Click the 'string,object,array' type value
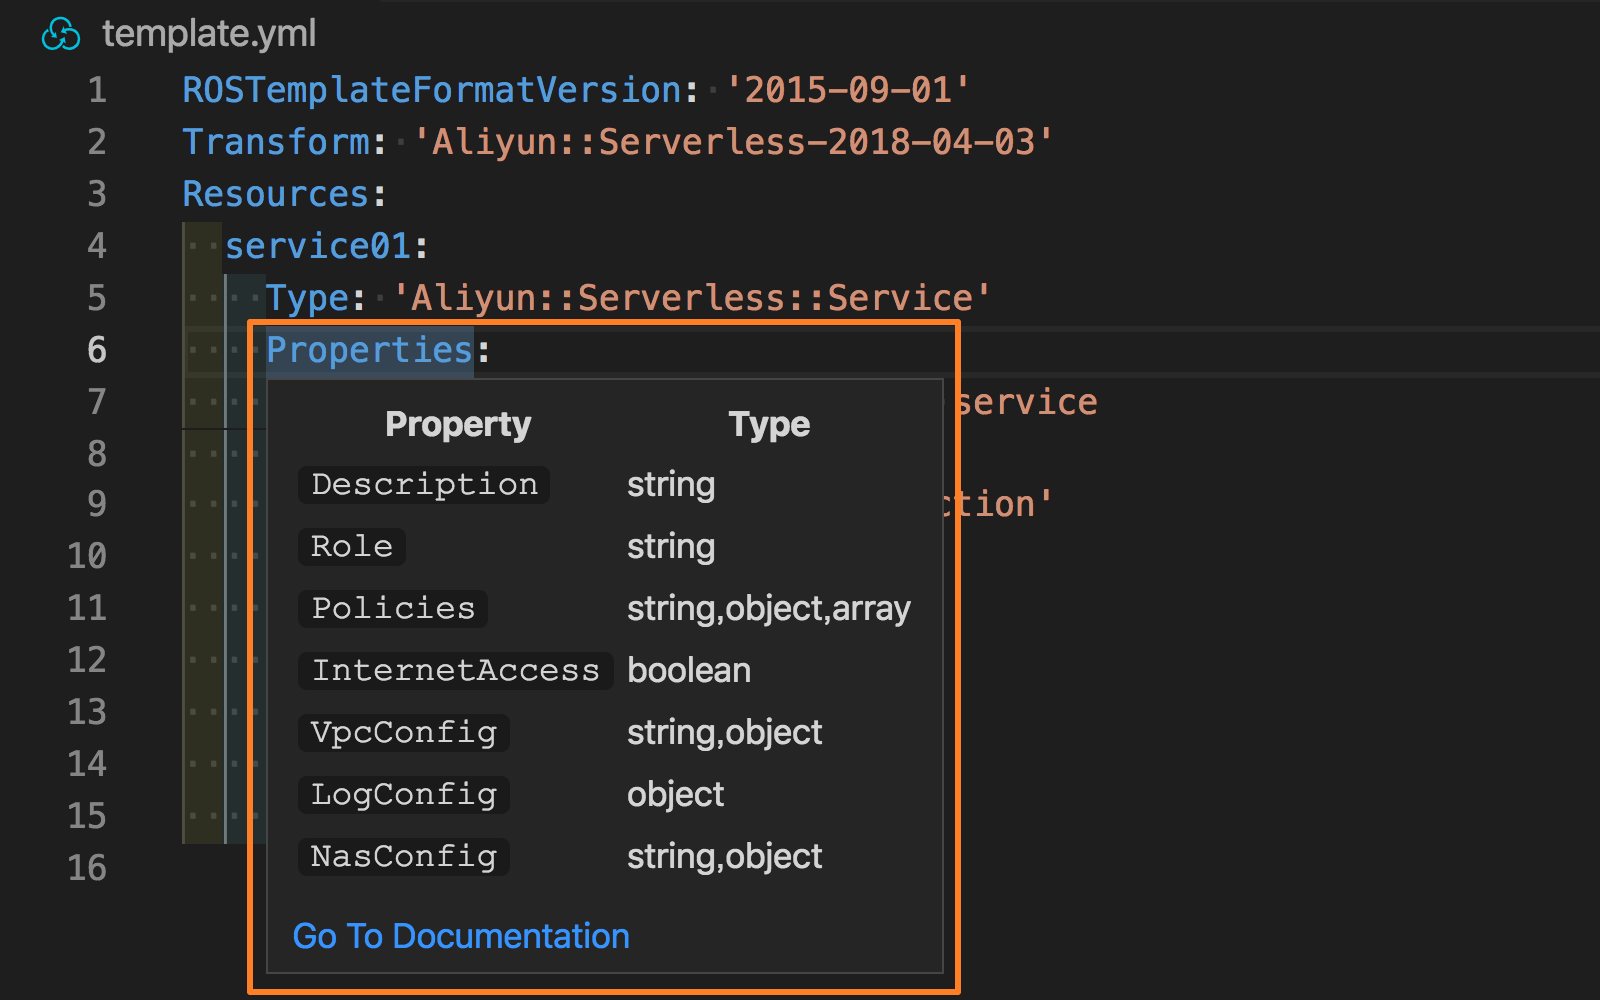This screenshot has height=1000, width=1600. (769, 609)
